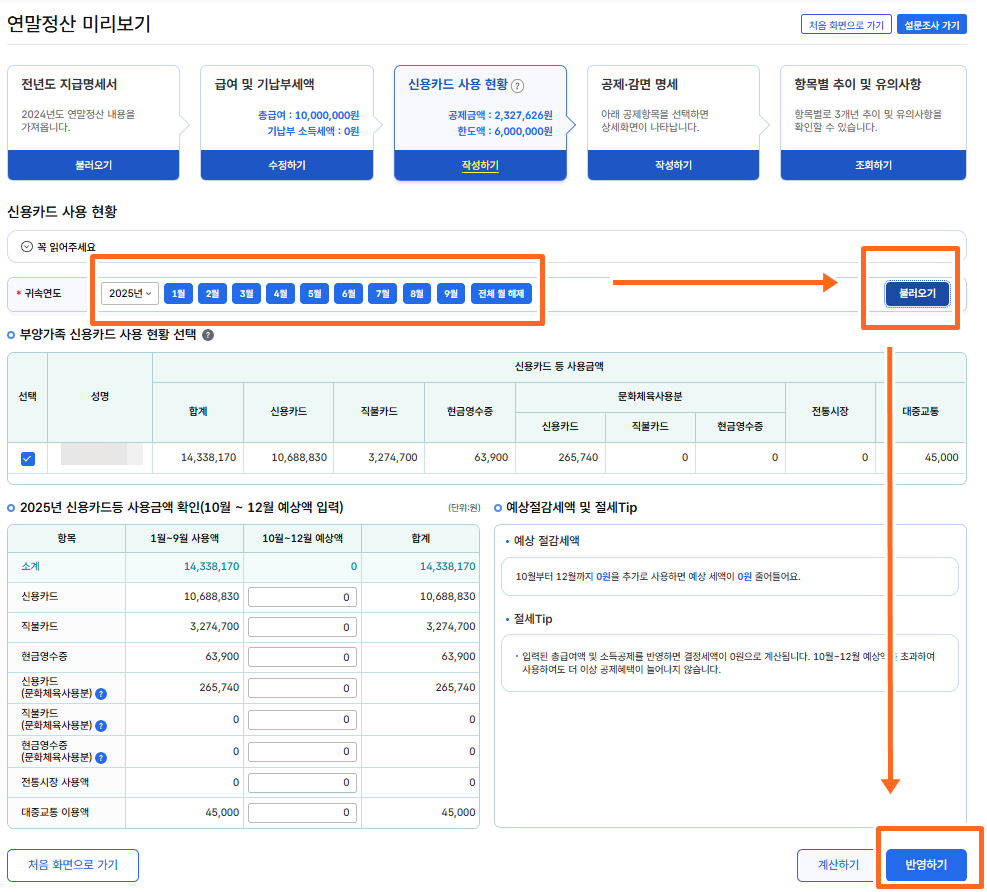Click the 전통시장 사용액 예상액 input

coord(302,782)
